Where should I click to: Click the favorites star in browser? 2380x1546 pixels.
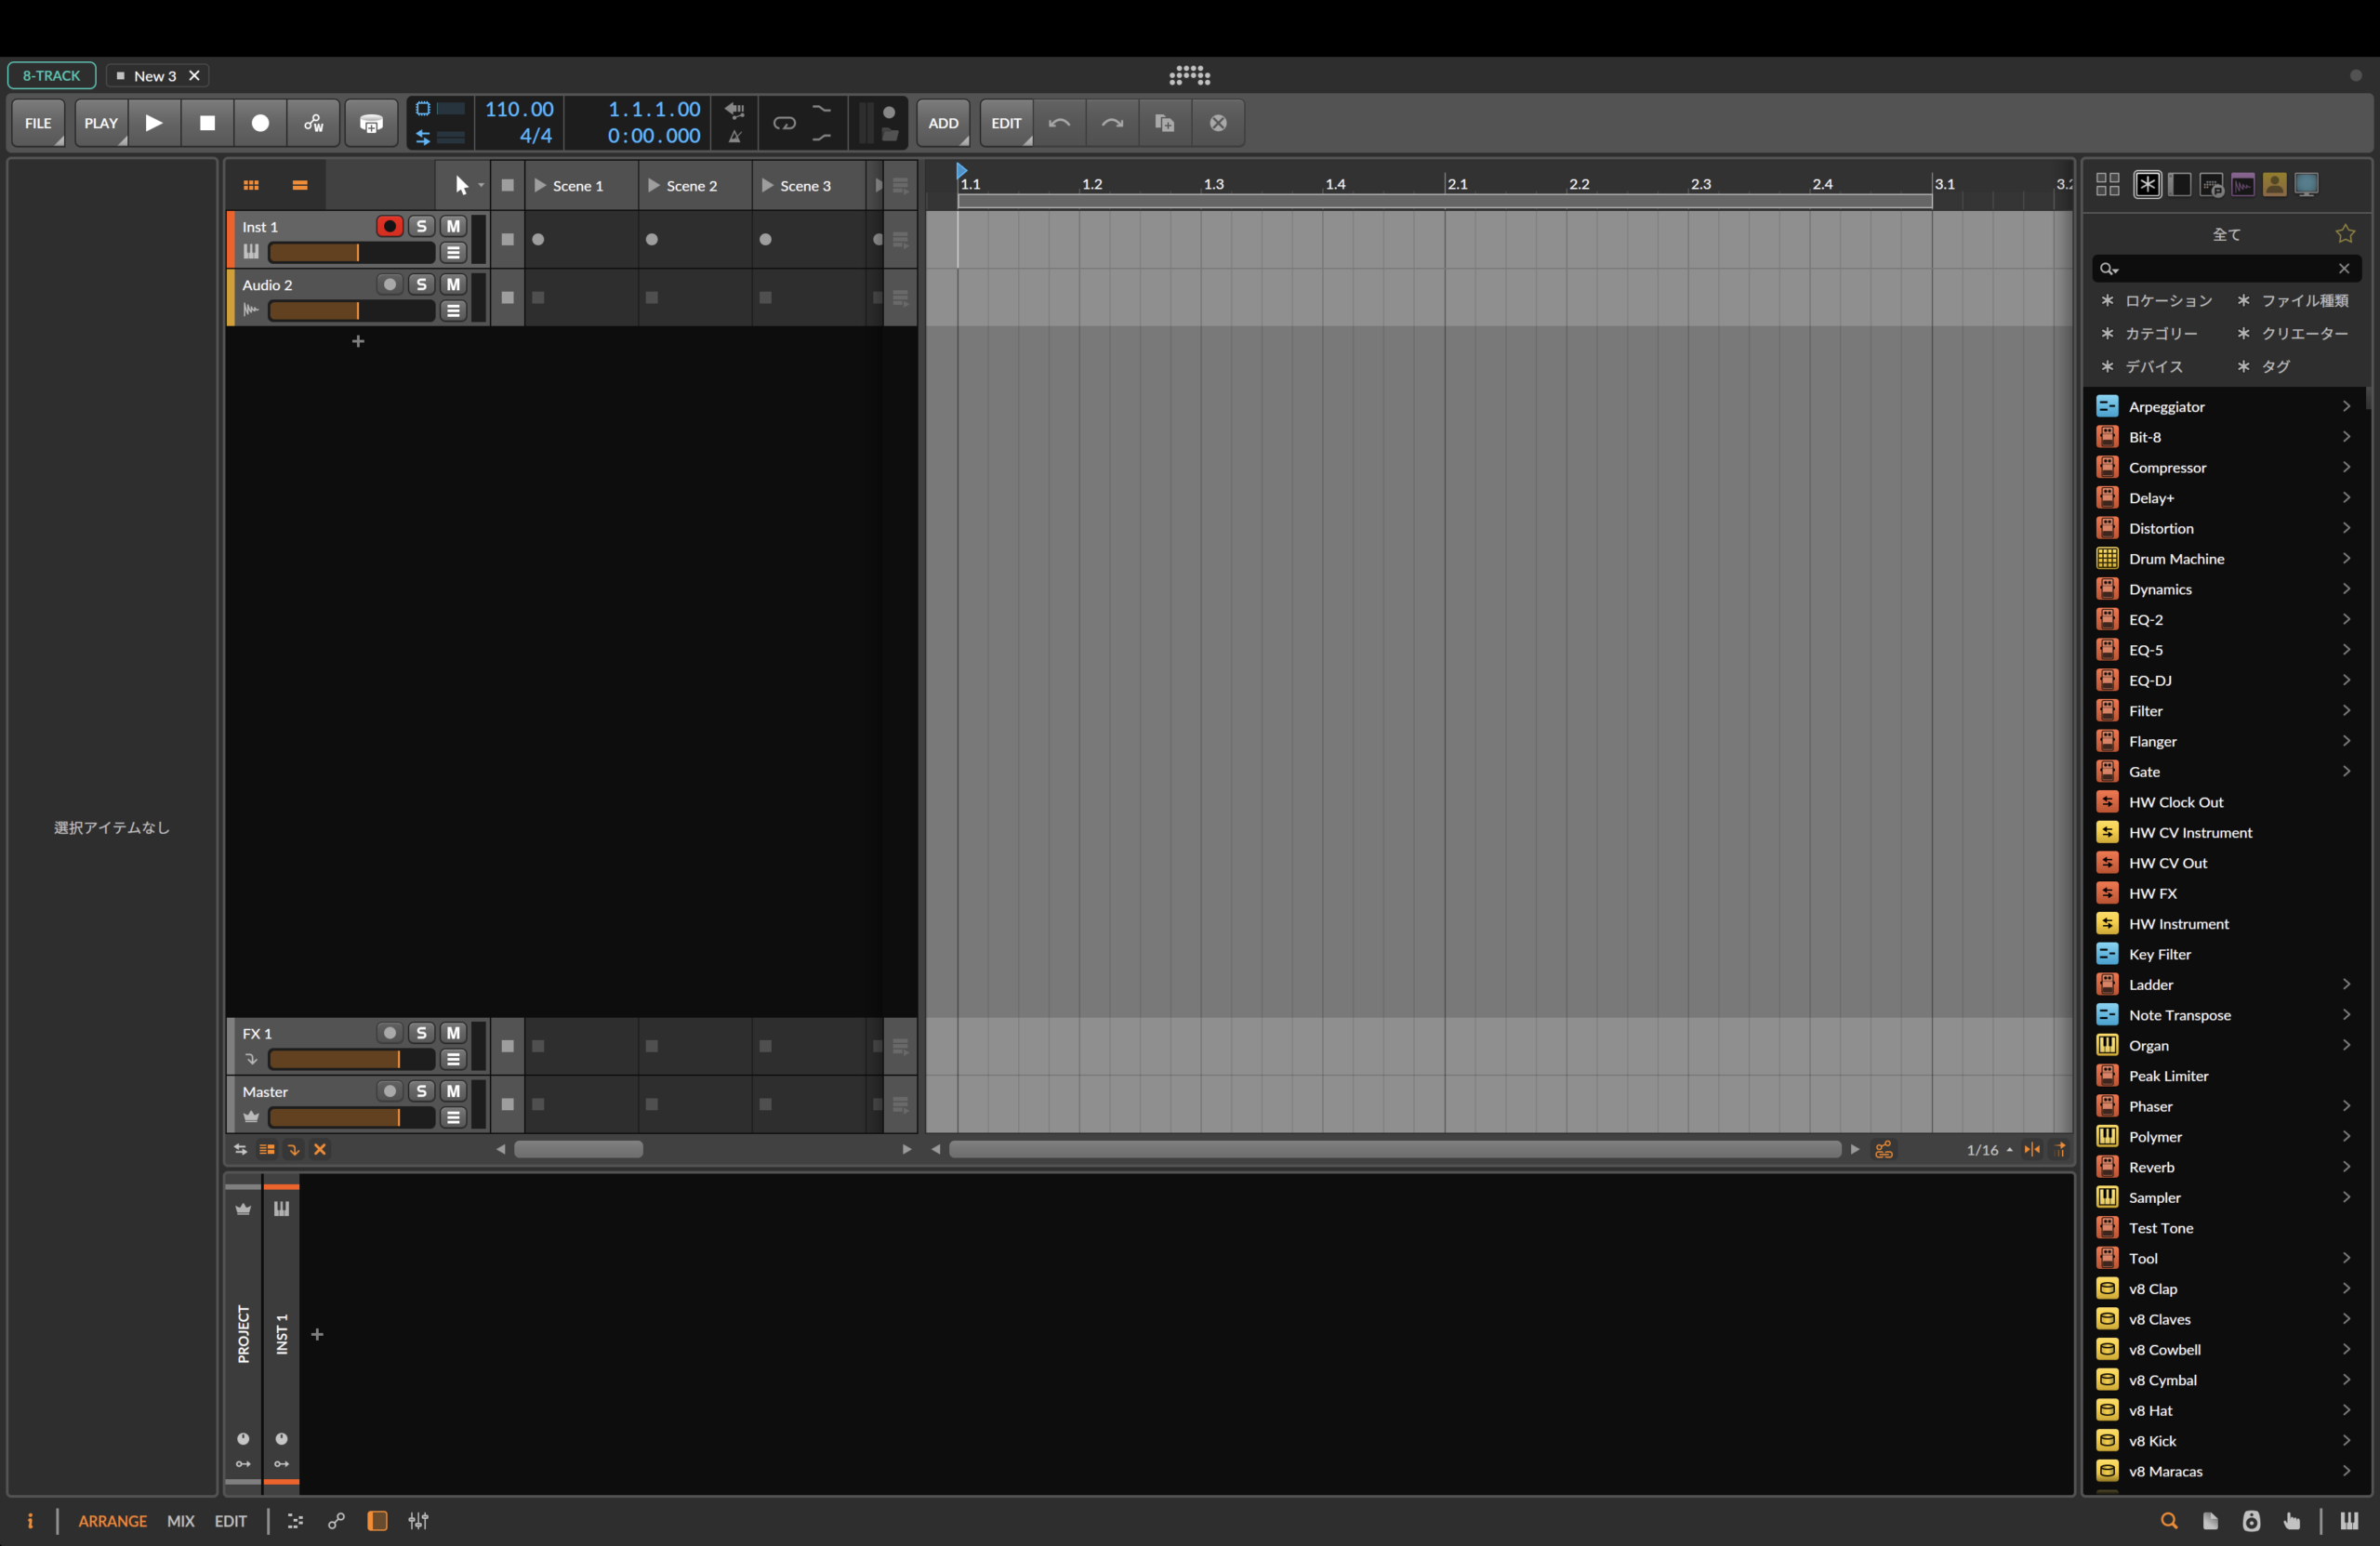tap(2344, 234)
